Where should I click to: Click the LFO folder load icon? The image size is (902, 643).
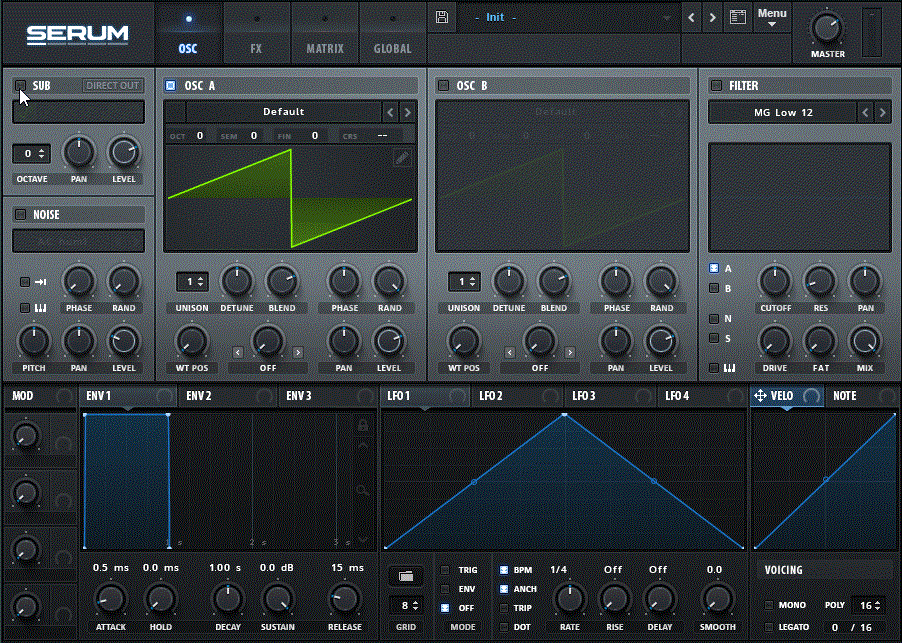pos(405,576)
